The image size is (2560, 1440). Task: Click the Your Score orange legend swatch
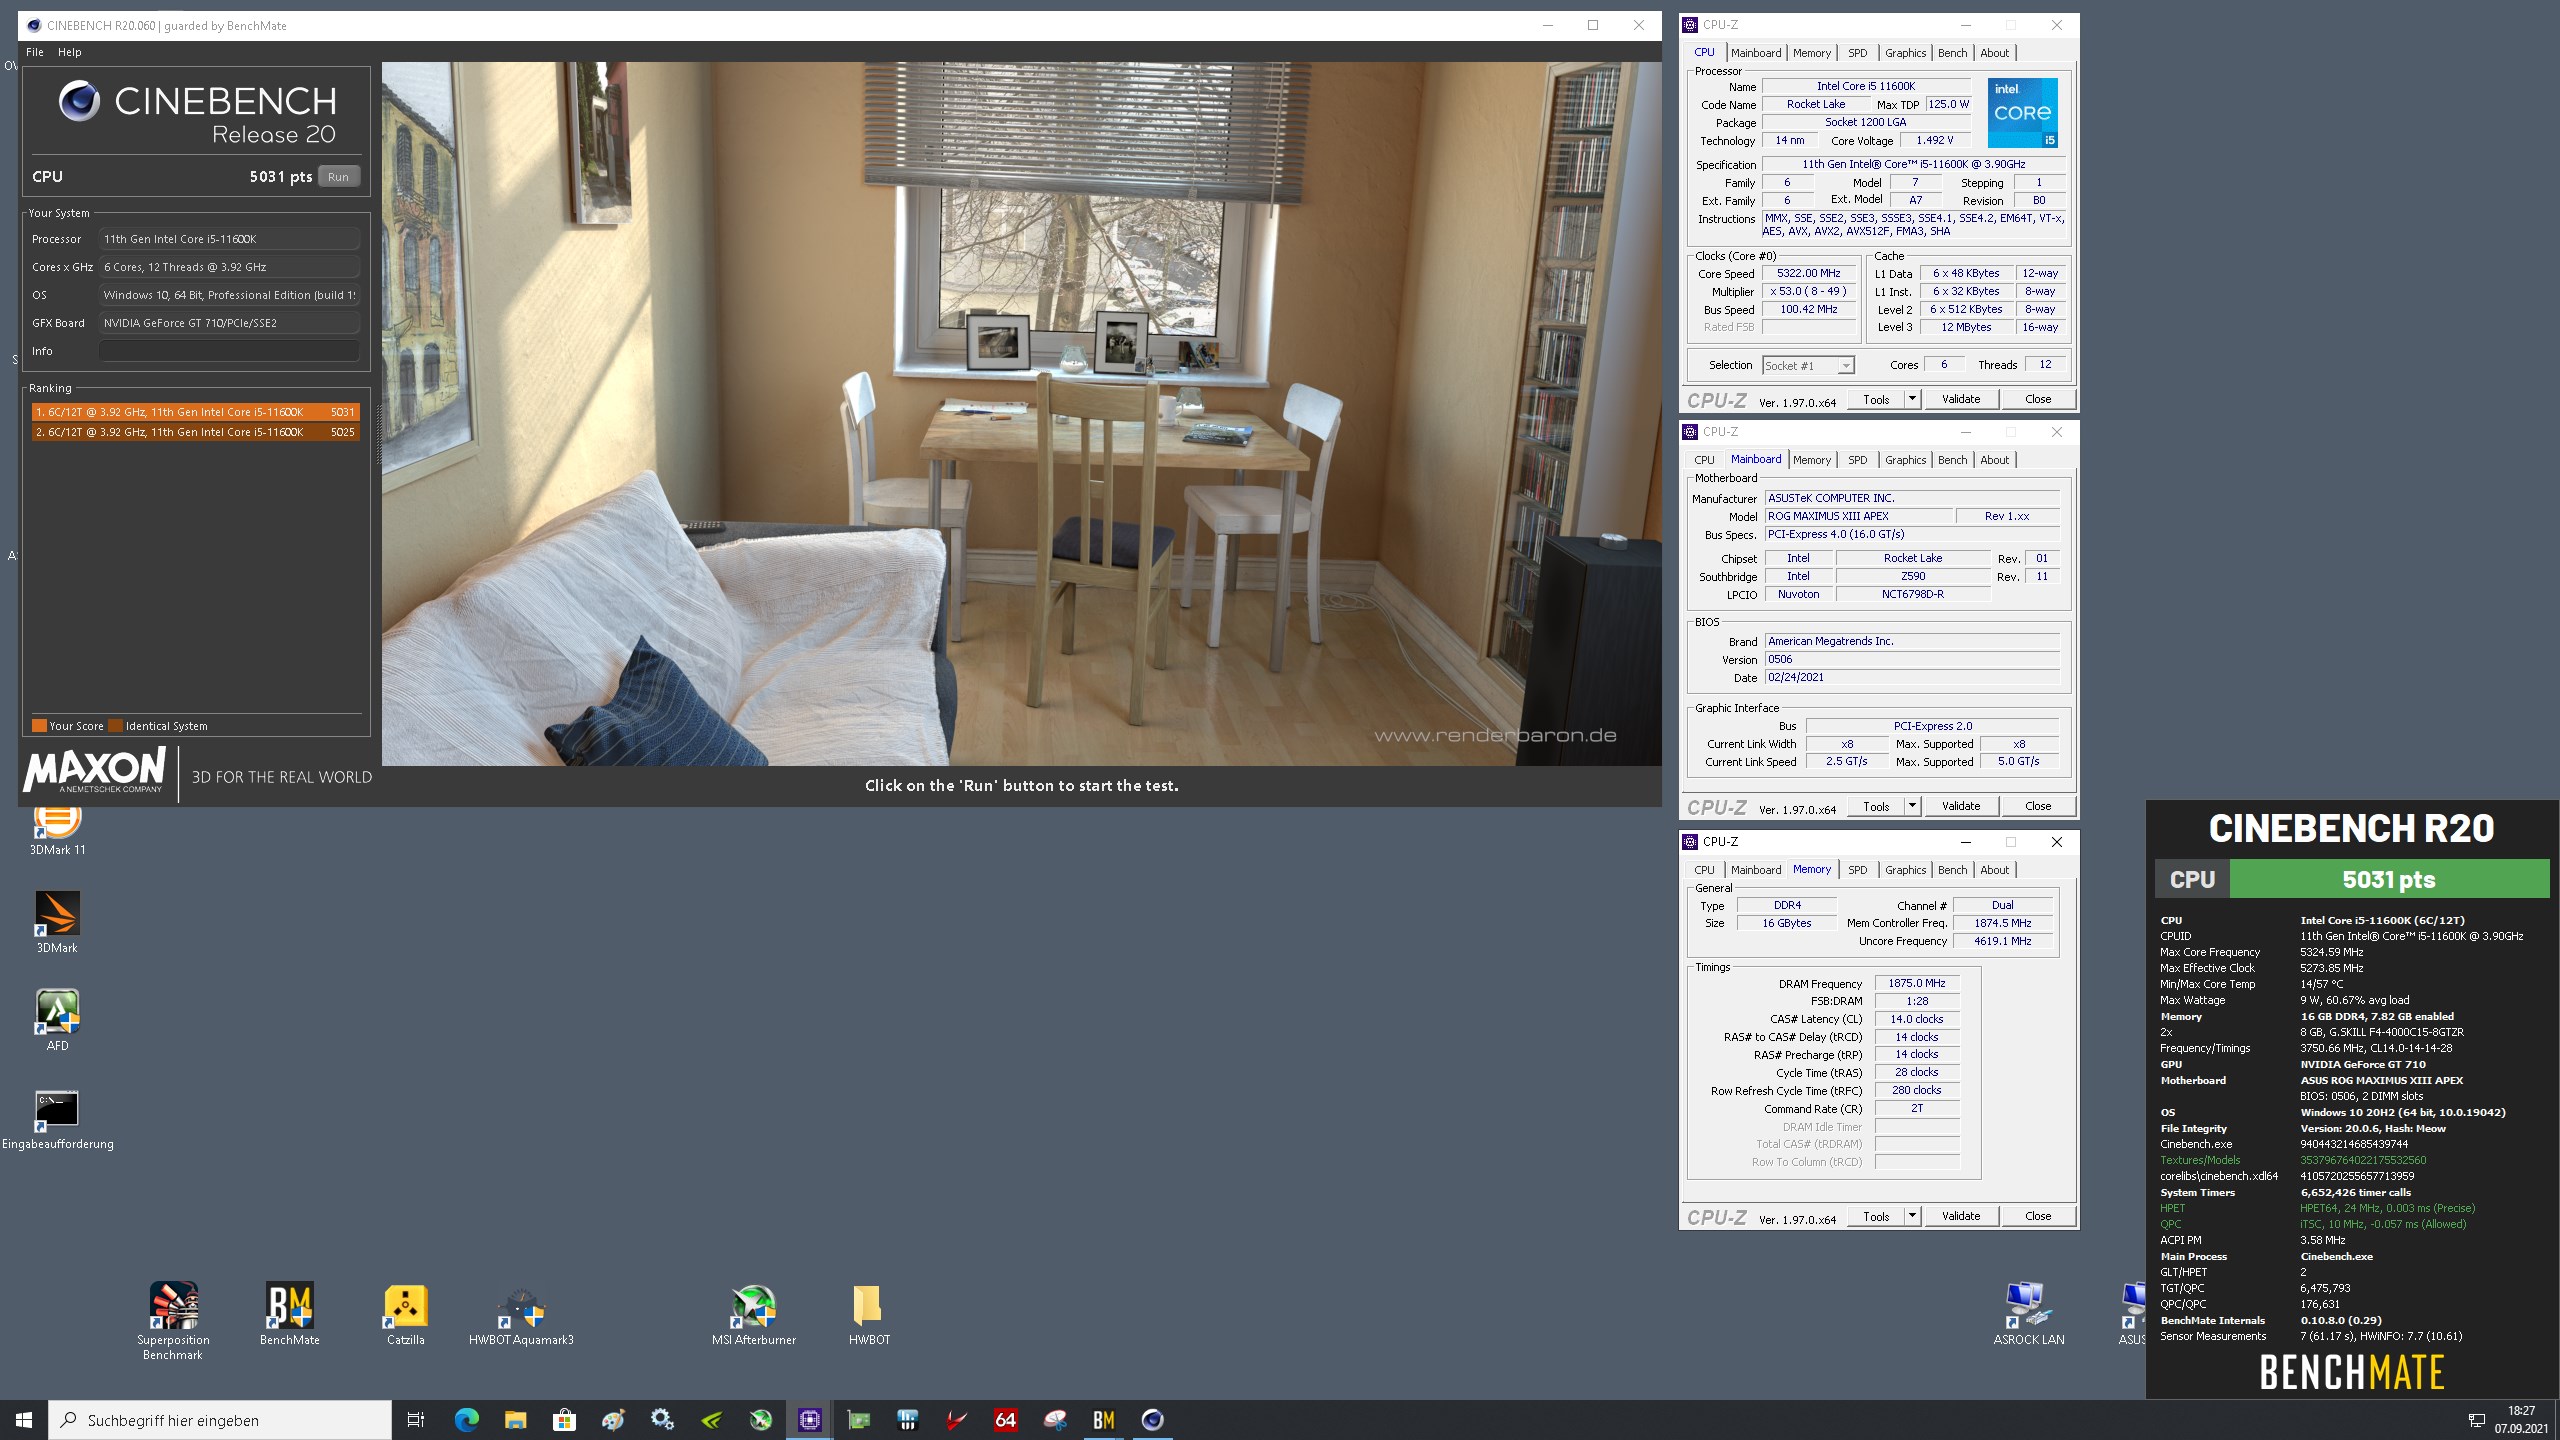tap(39, 726)
